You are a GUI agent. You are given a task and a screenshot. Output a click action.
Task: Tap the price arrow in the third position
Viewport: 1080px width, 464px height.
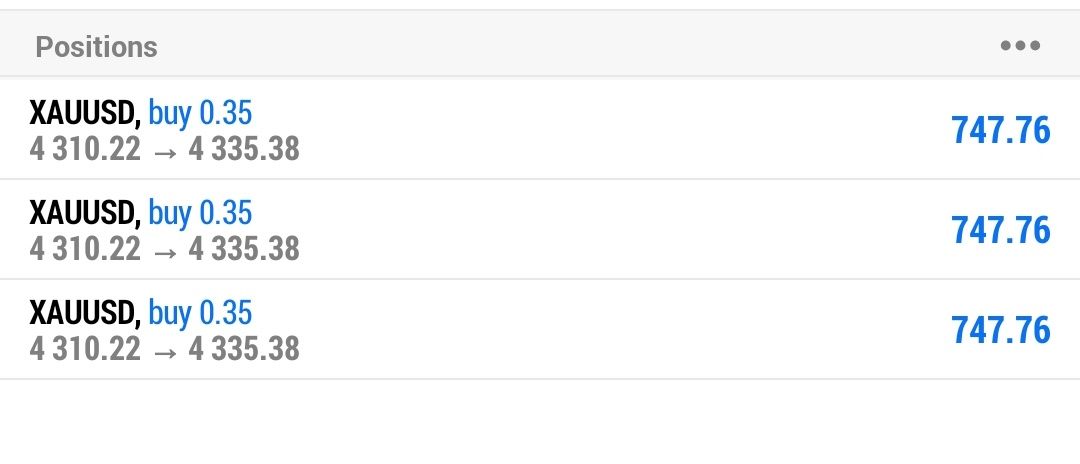165,349
